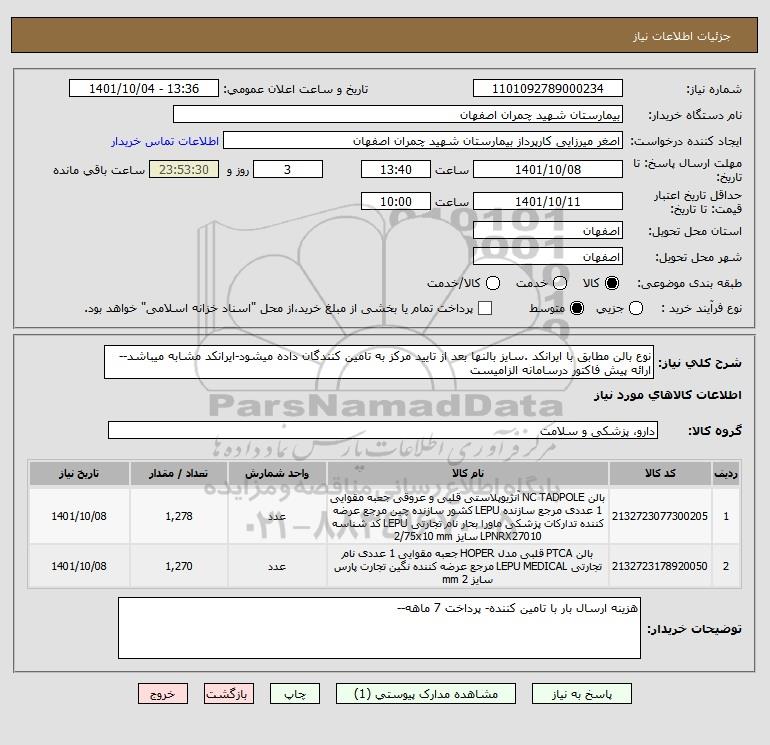Click response deadline date 1401/10/08 field
Viewport: 770px width, 745px height.
click(x=548, y=169)
